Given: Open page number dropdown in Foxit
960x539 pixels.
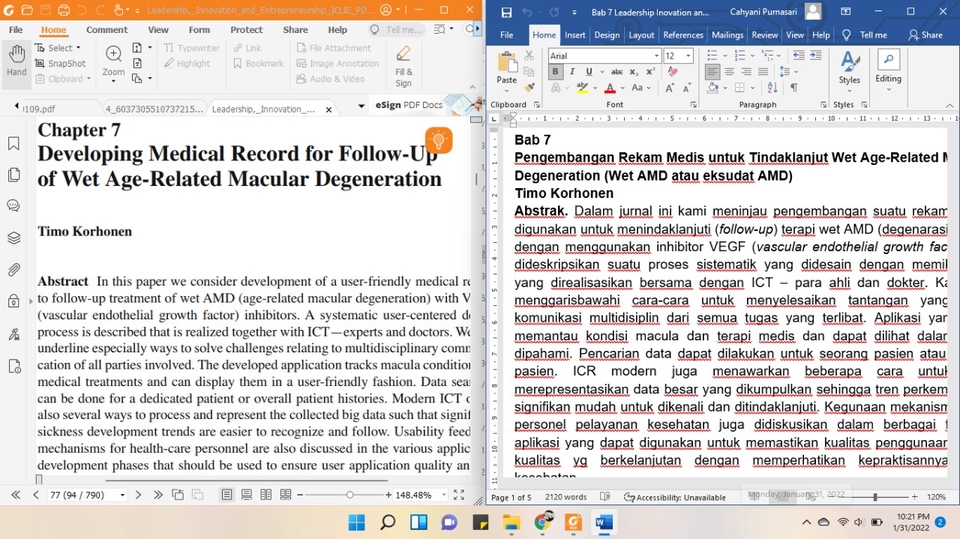Looking at the screenshot, I should click(x=122, y=494).
